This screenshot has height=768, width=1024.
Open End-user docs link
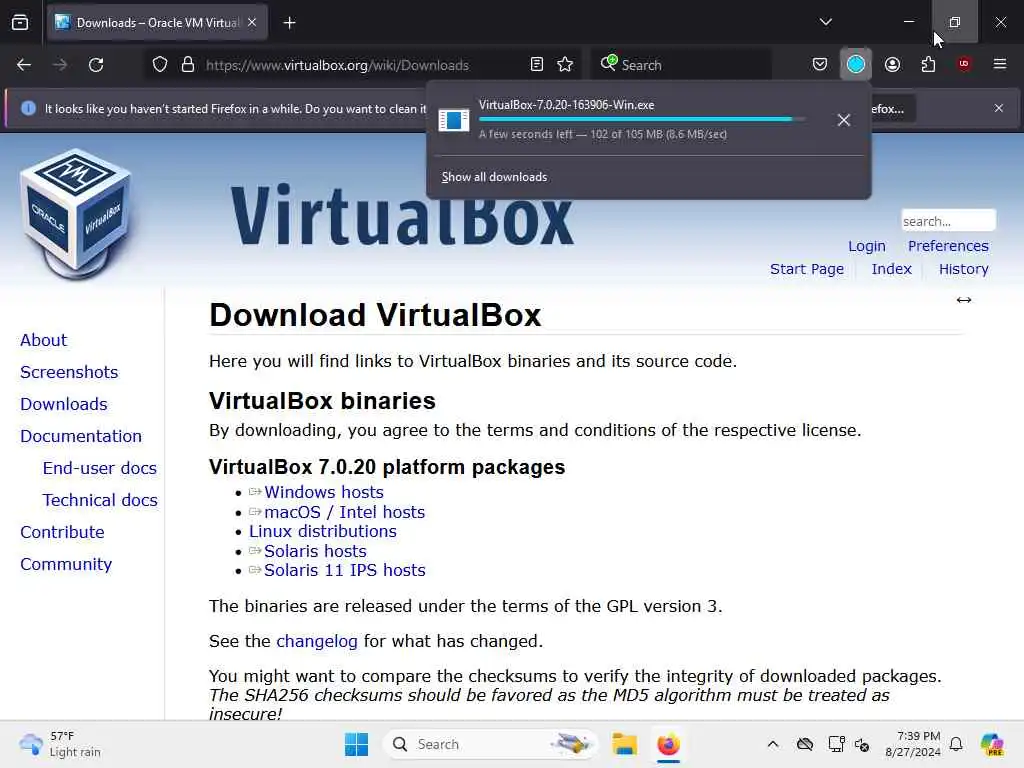tap(100, 468)
